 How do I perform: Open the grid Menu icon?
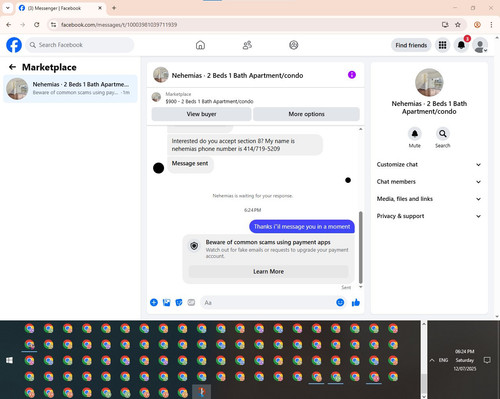coord(442,45)
